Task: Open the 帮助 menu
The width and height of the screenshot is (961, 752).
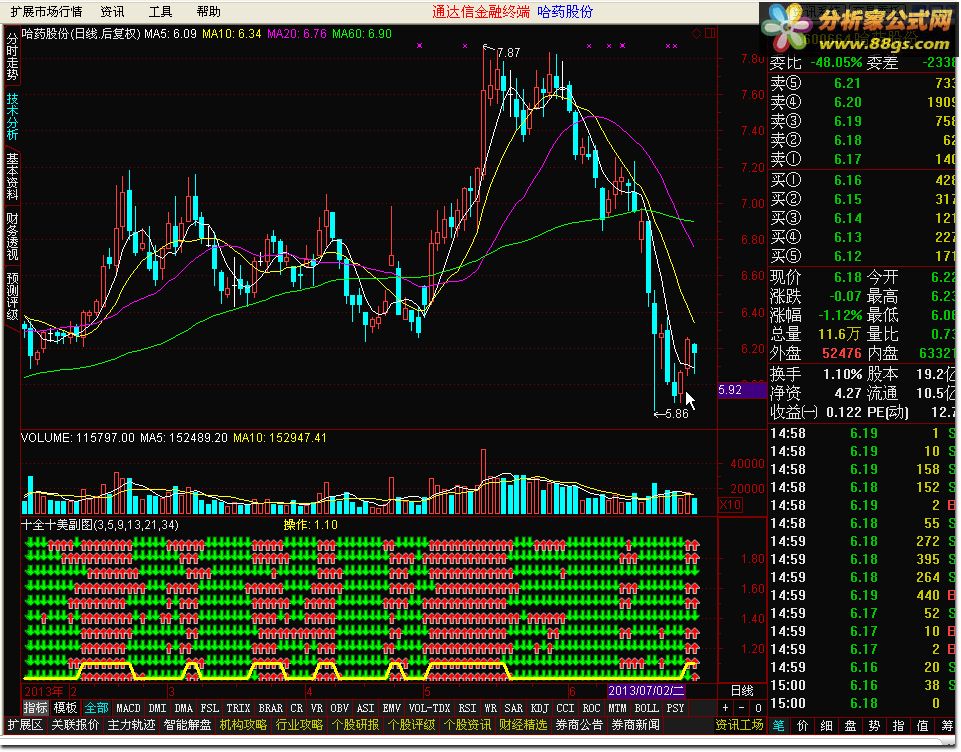Action: coord(208,12)
